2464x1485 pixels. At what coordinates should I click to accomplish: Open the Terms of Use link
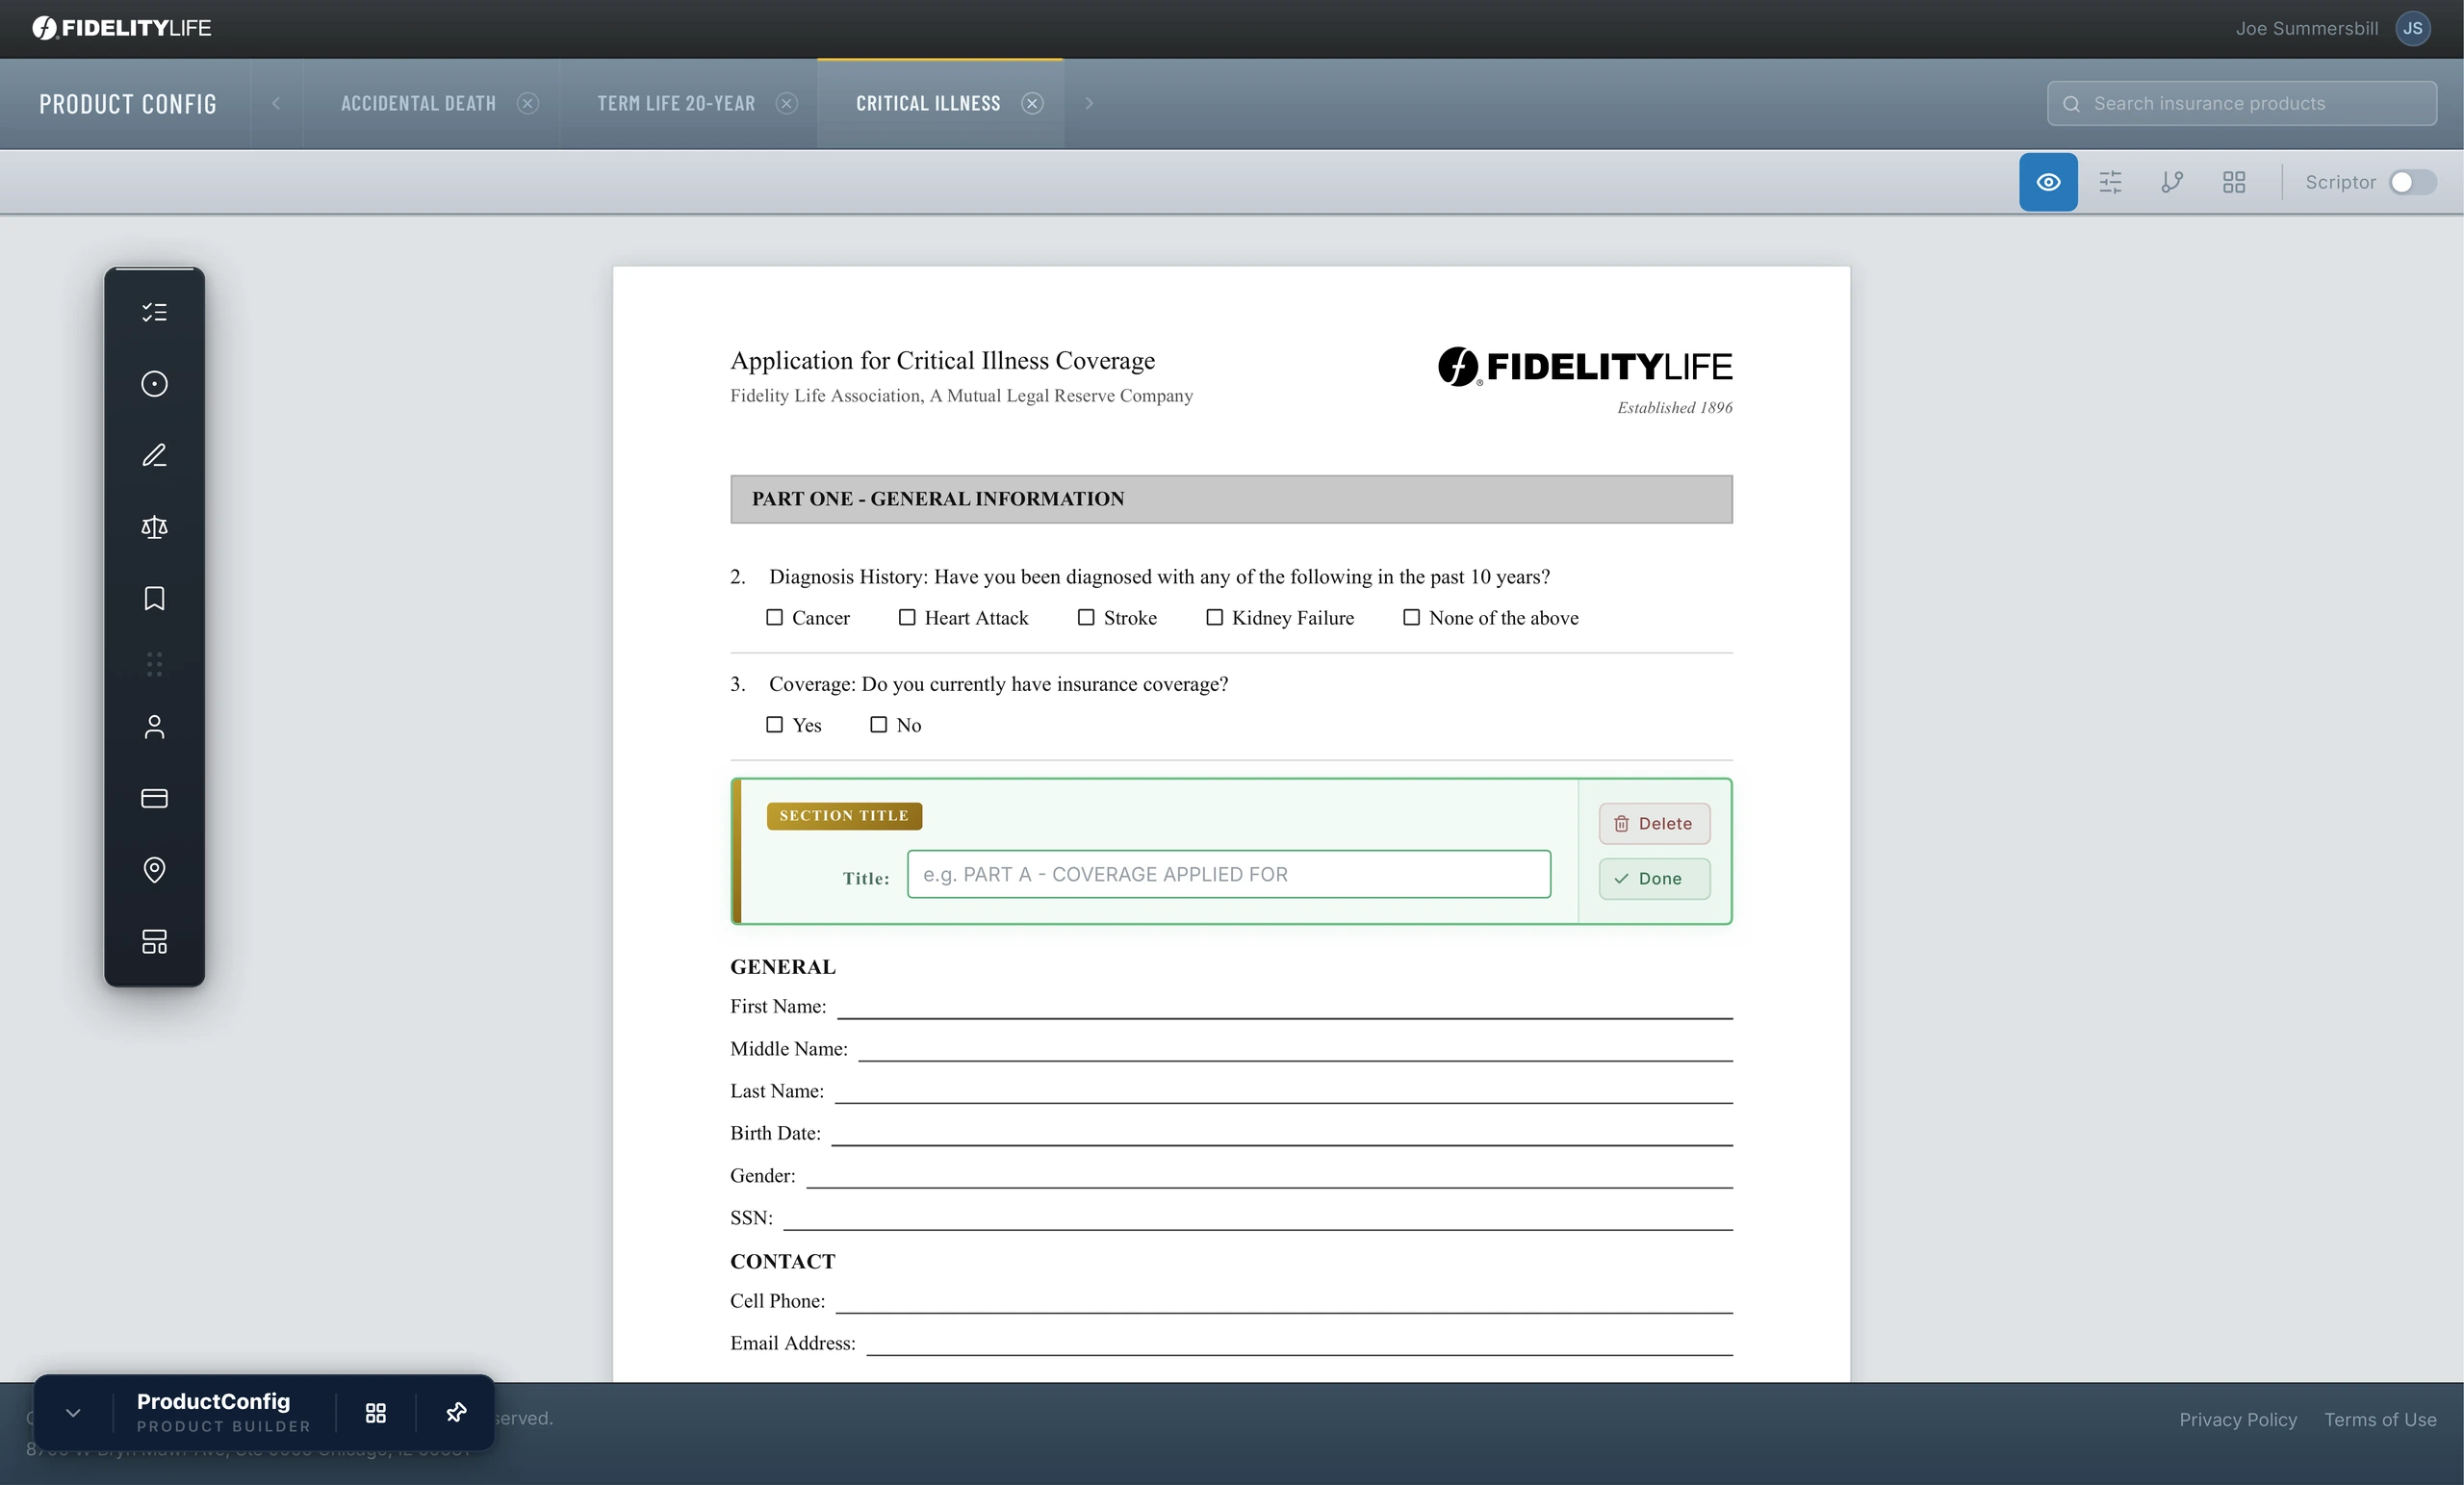(2380, 1420)
